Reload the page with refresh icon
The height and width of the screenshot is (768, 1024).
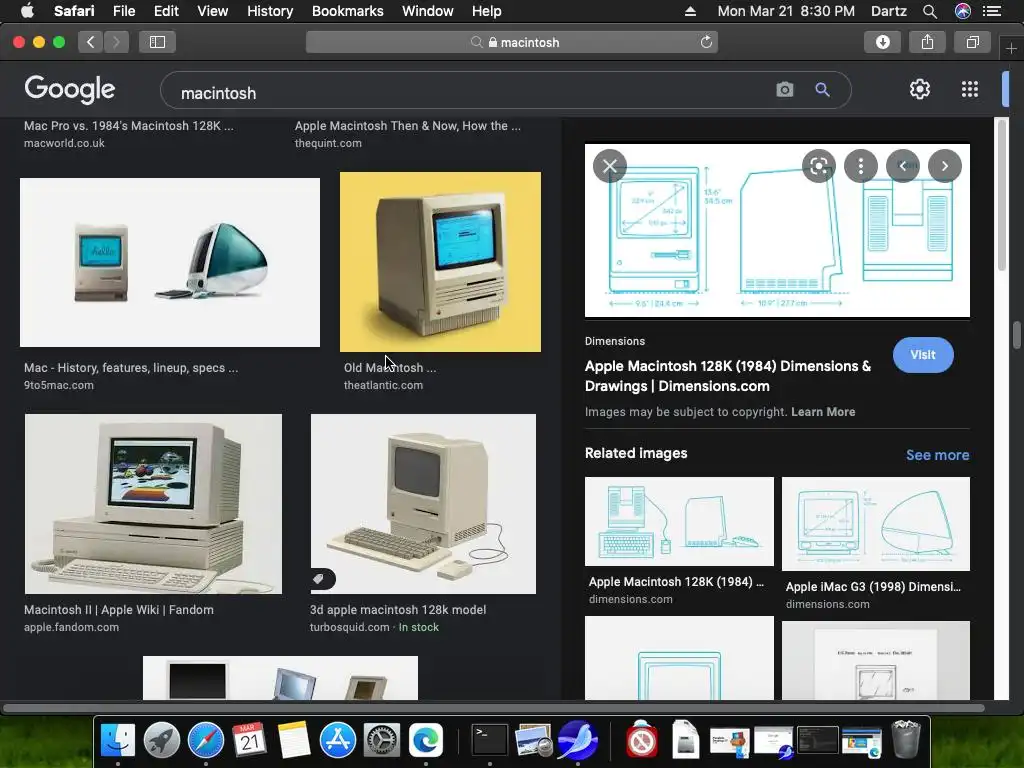pyautogui.click(x=706, y=42)
